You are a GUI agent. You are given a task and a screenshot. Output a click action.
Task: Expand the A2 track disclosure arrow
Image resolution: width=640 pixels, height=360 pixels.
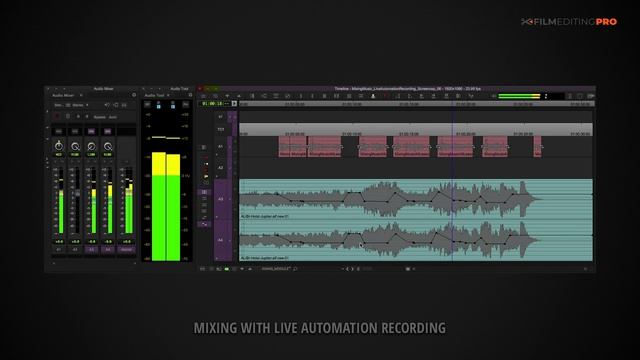[x=217, y=176]
